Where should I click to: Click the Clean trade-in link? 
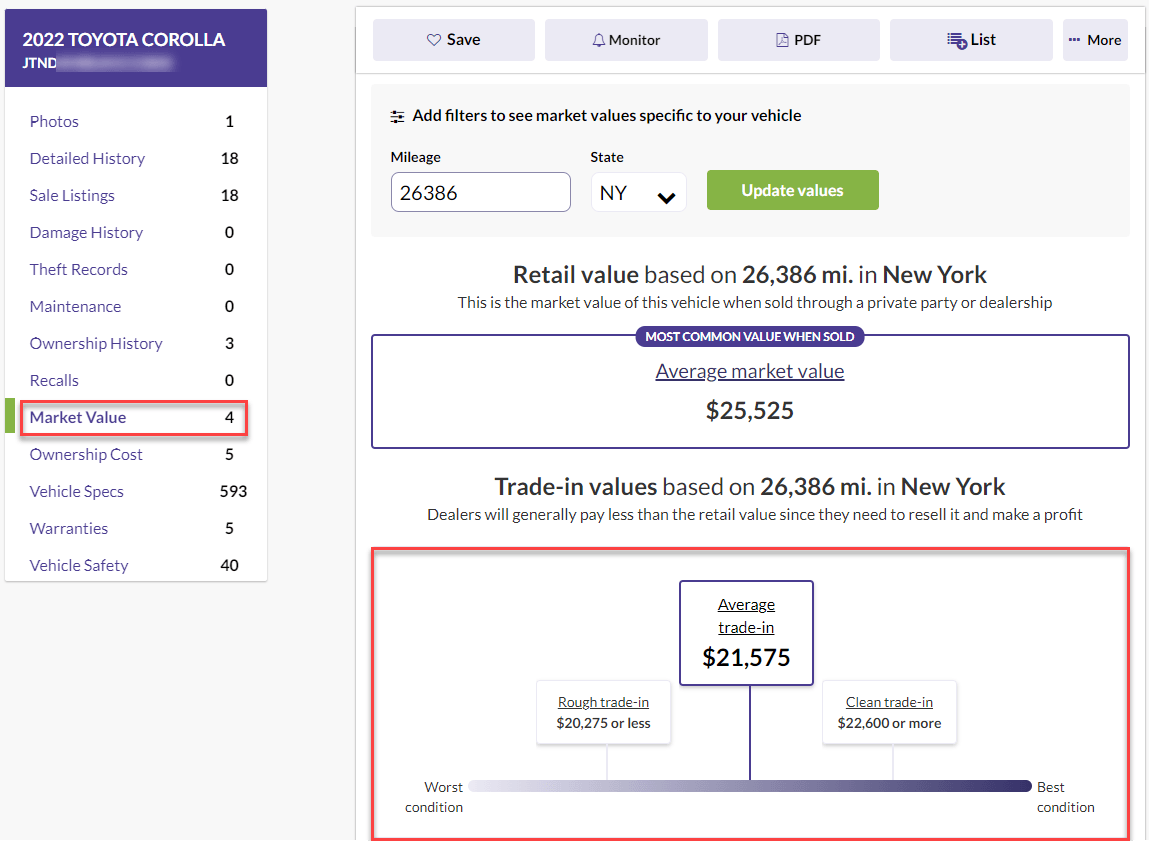(x=889, y=702)
